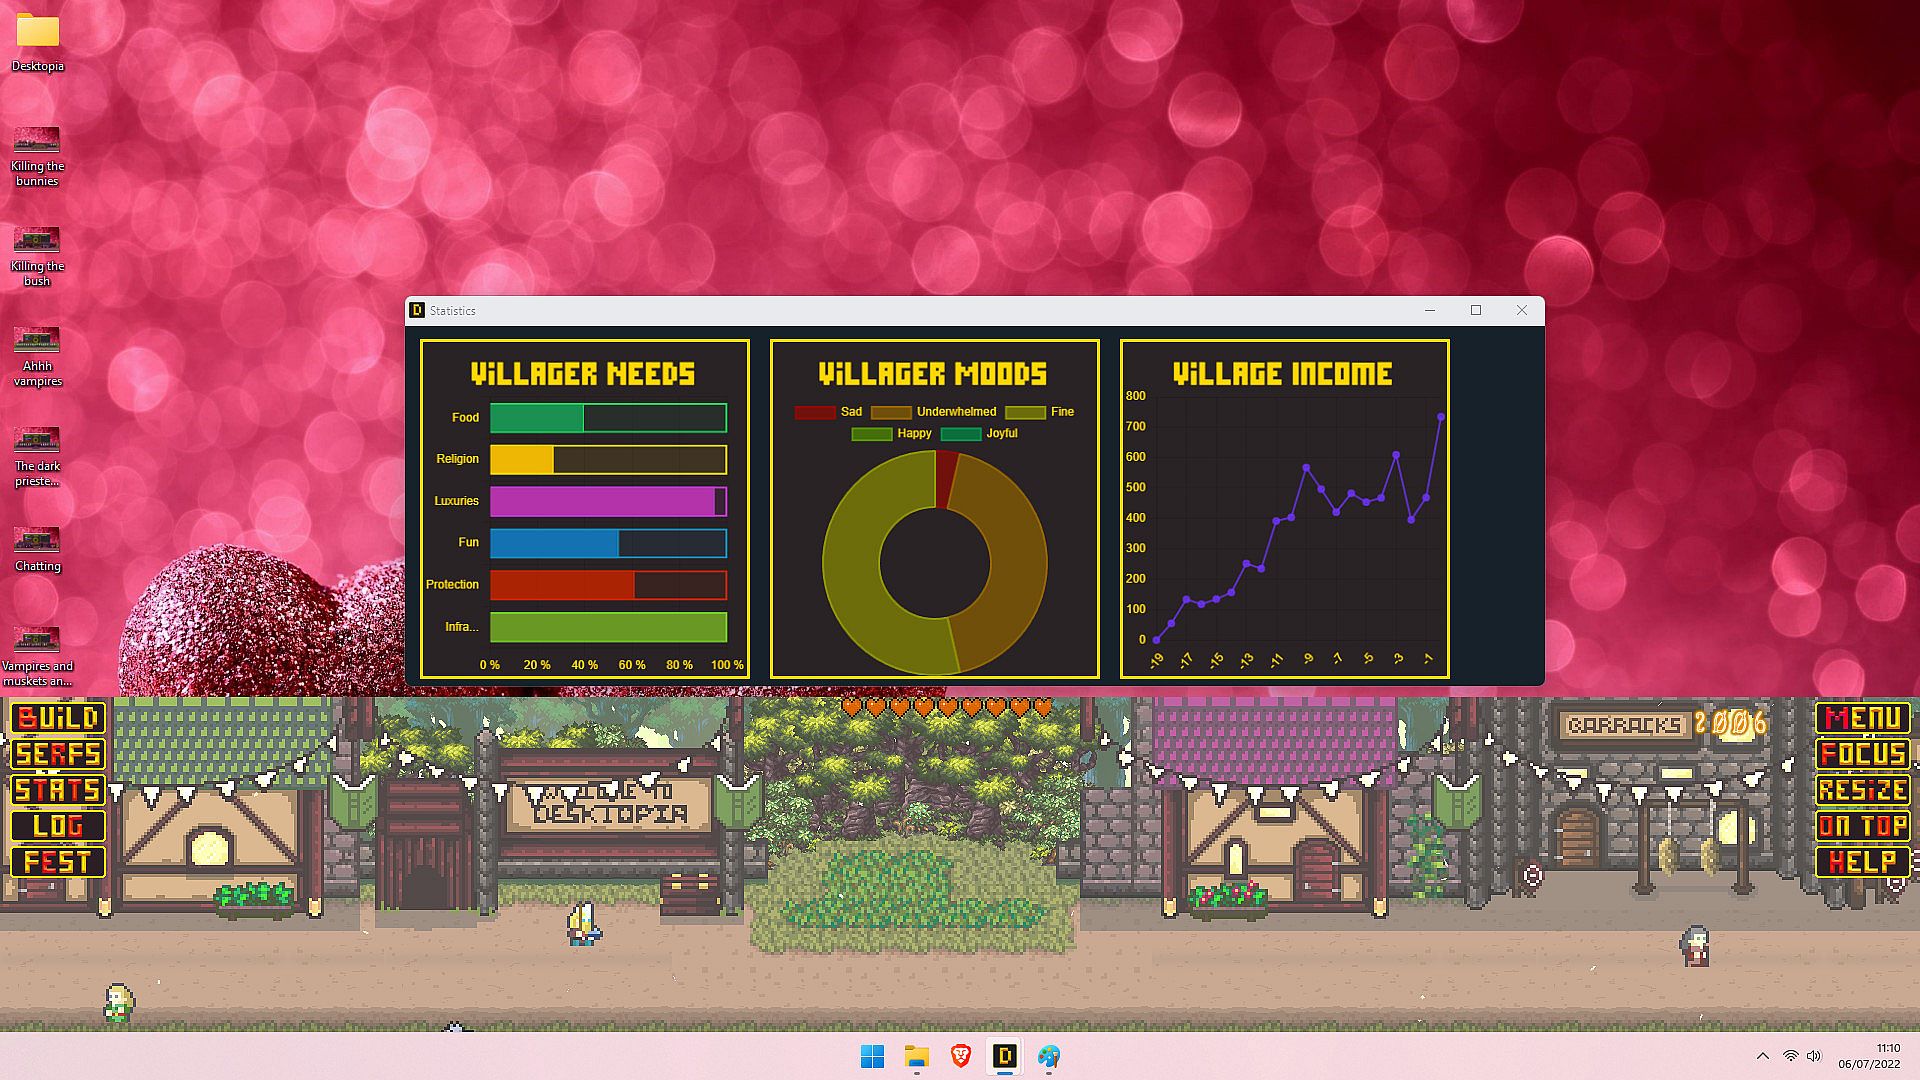The image size is (1920, 1080).
Task: Launch Brave browser from taskbar
Action: coord(960,1056)
